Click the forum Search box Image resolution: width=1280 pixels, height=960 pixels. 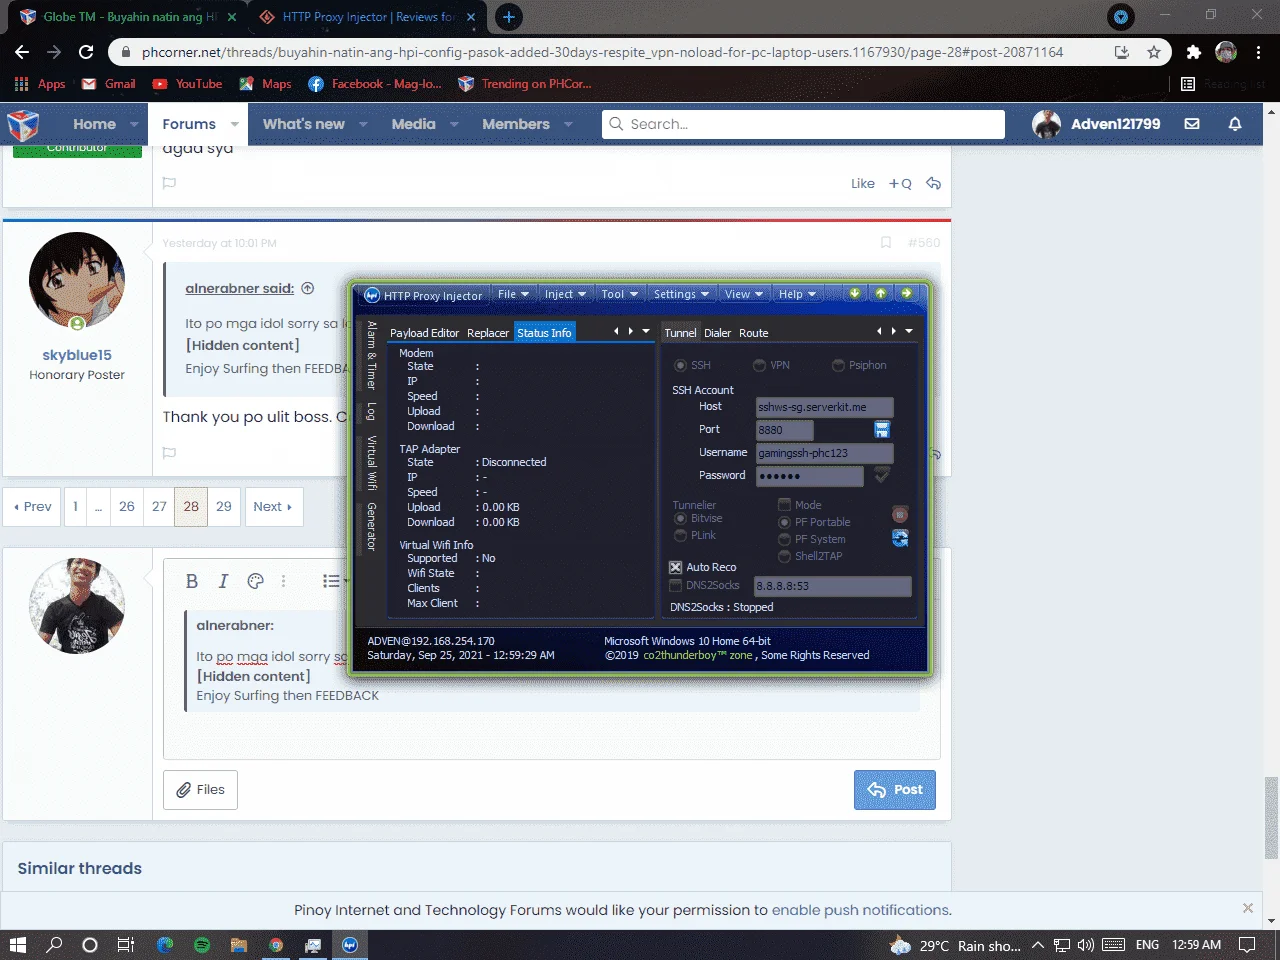(803, 124)
